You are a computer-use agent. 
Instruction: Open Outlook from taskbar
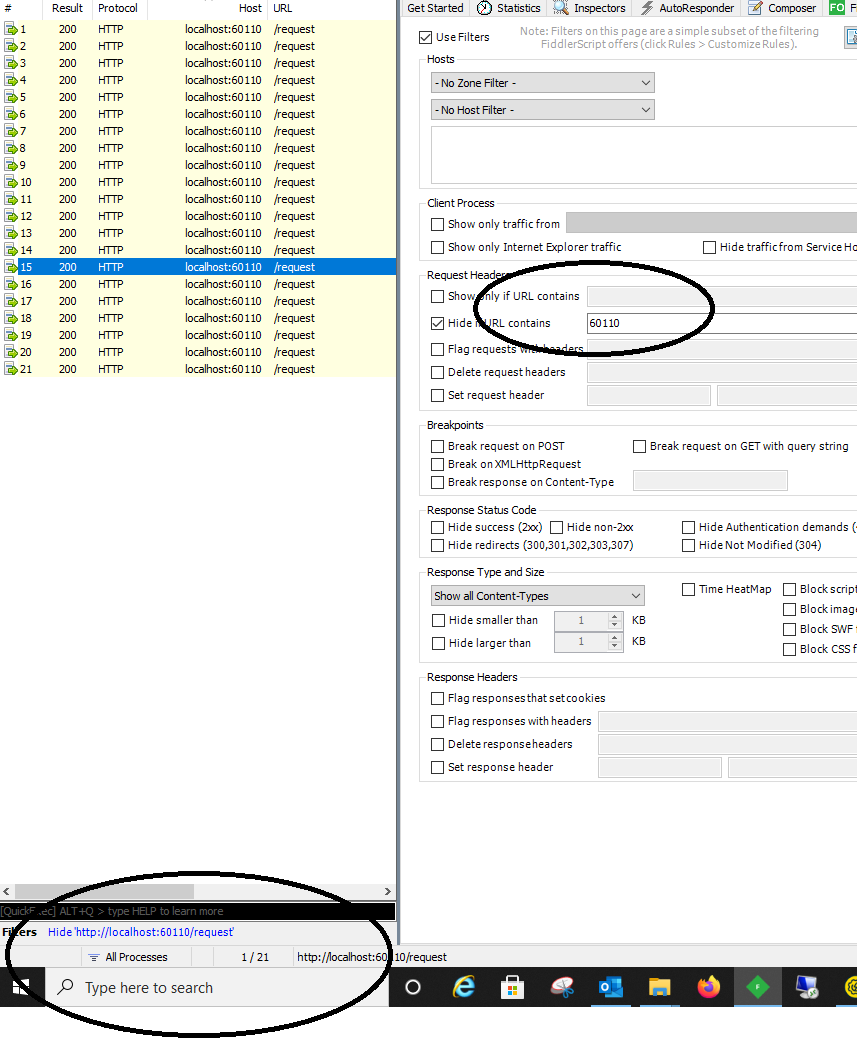610,987
